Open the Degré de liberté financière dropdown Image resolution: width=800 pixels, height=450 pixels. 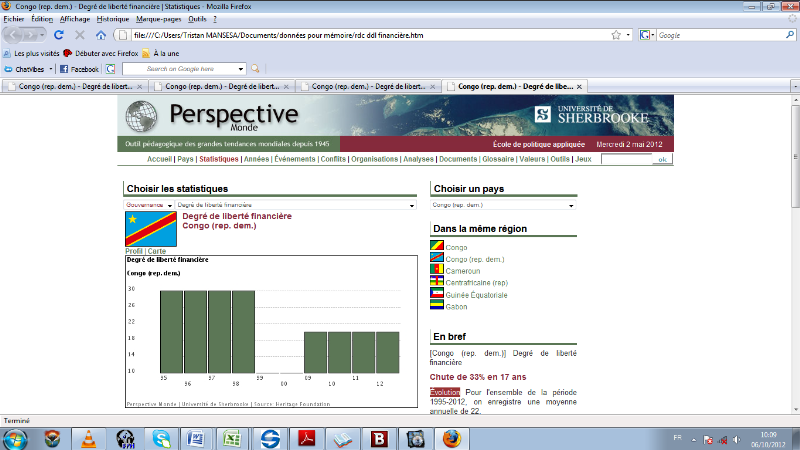[x=295, y=205]
